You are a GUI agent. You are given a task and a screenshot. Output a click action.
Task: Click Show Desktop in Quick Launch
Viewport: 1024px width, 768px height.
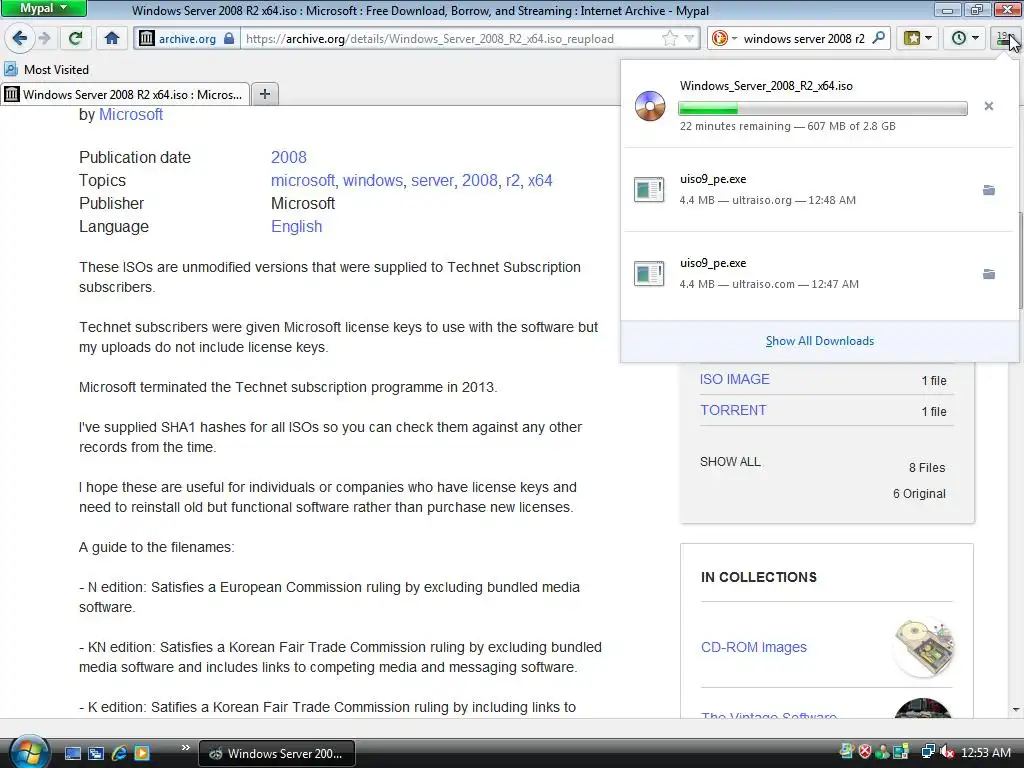[73, 754]
